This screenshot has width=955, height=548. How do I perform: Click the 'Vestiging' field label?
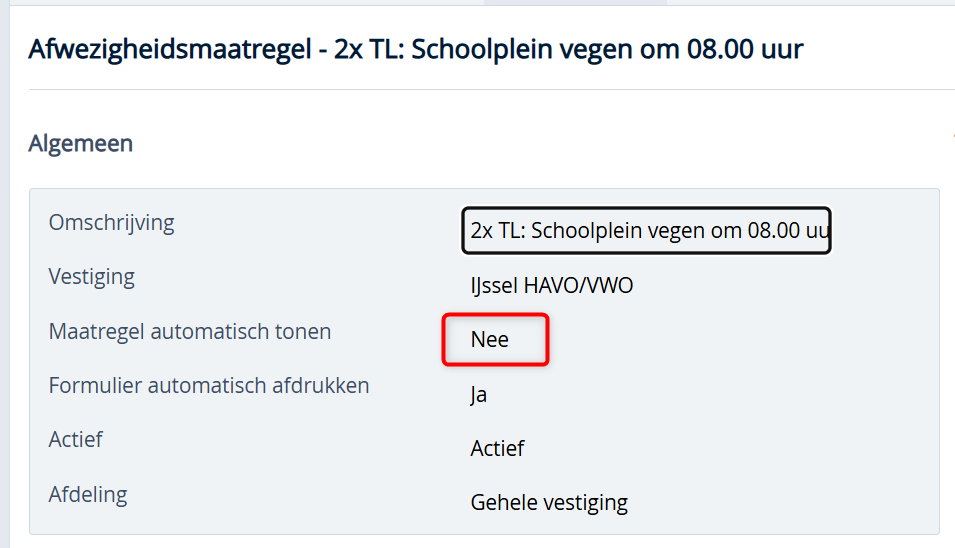[x=91, y=276]
